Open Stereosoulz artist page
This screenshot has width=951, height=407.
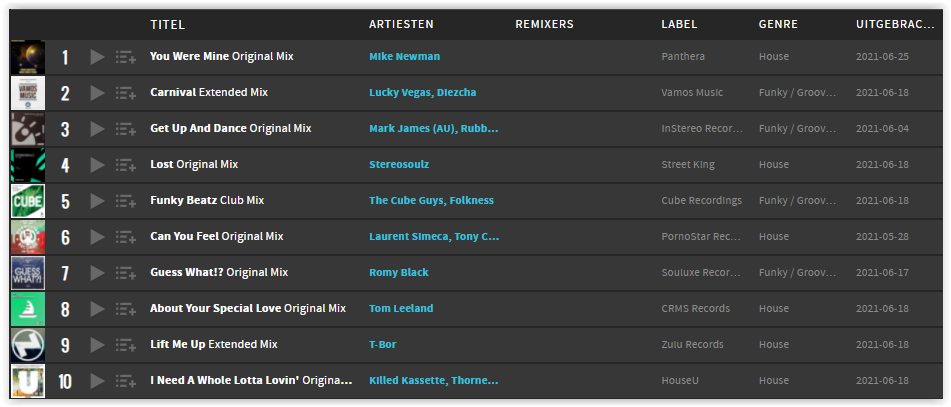399,164
